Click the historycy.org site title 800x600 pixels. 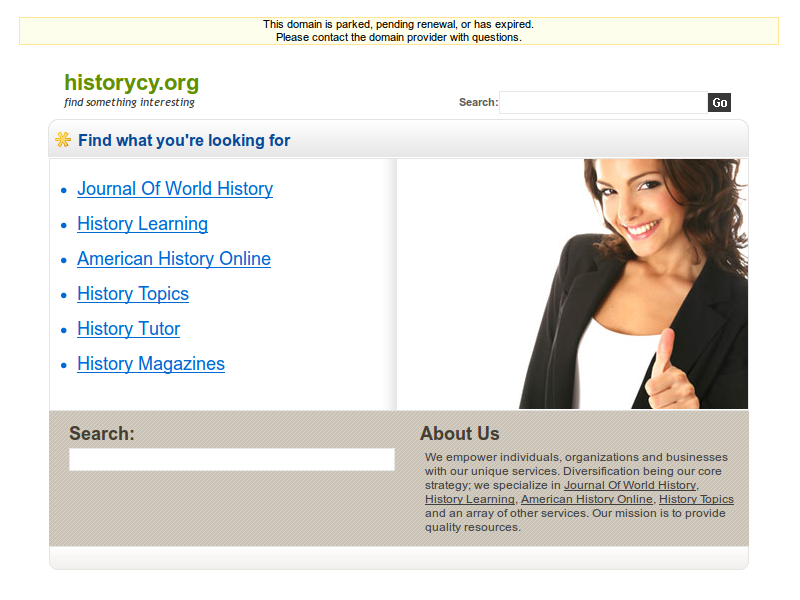132,83
